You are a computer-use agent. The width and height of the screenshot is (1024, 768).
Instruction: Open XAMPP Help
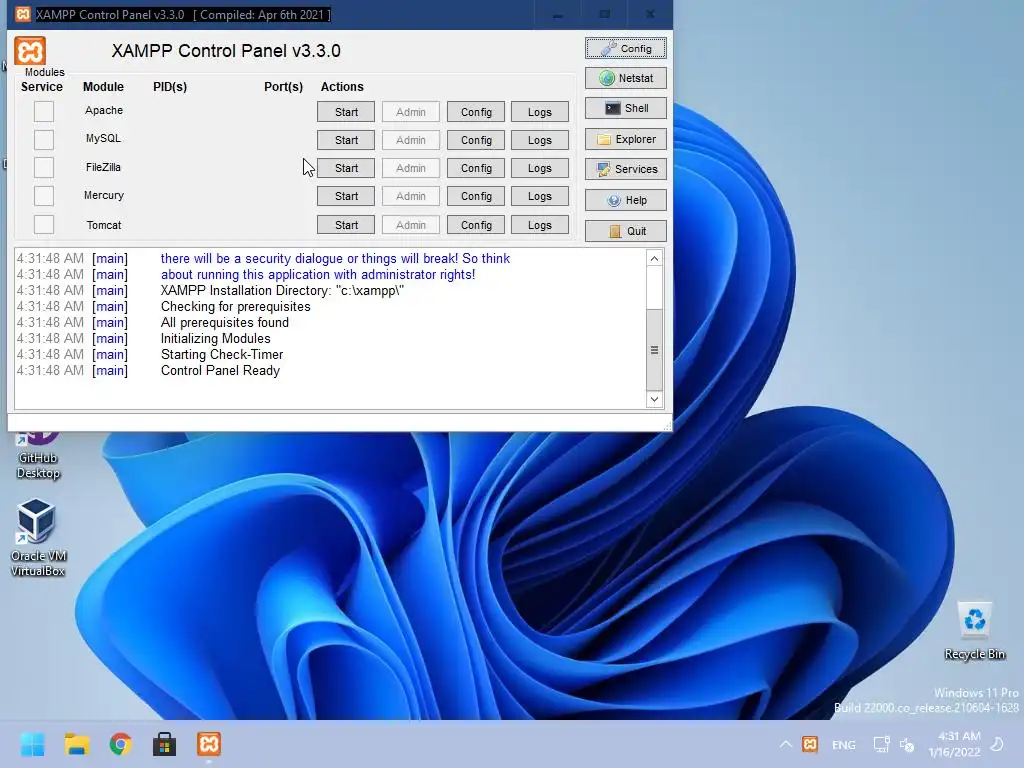point(626,200)
